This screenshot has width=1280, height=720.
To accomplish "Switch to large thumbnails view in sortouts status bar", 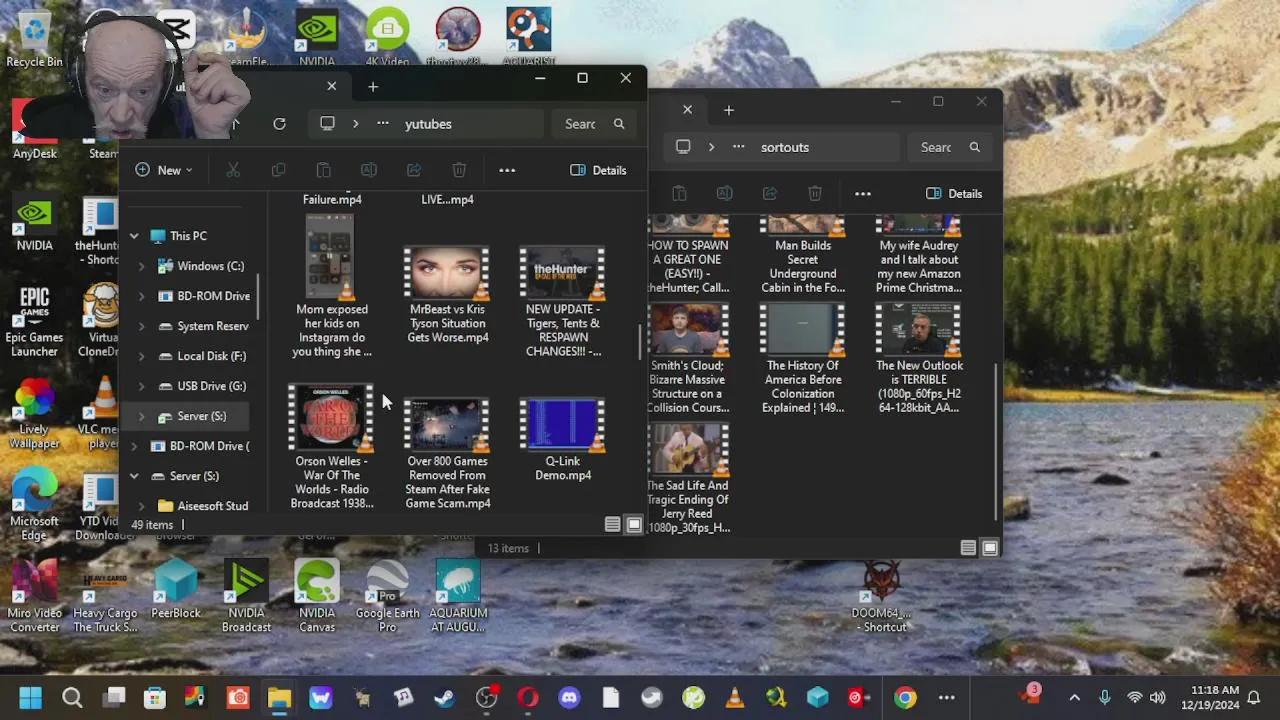I will [990, 548].
